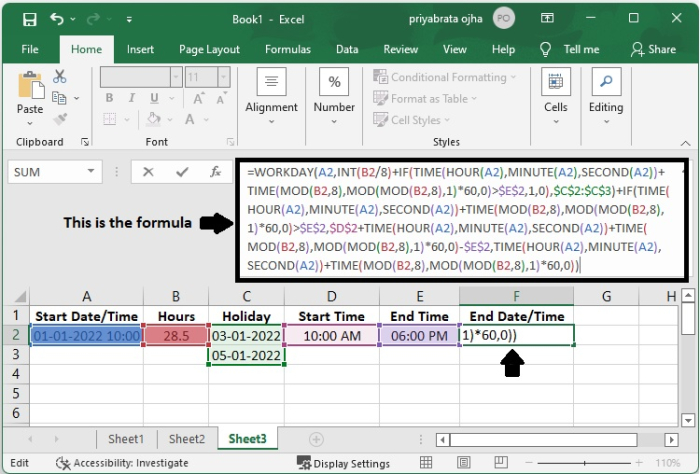
Task: Switch to the Review tab
Action: pyautogui.click(x=401, y=49)
